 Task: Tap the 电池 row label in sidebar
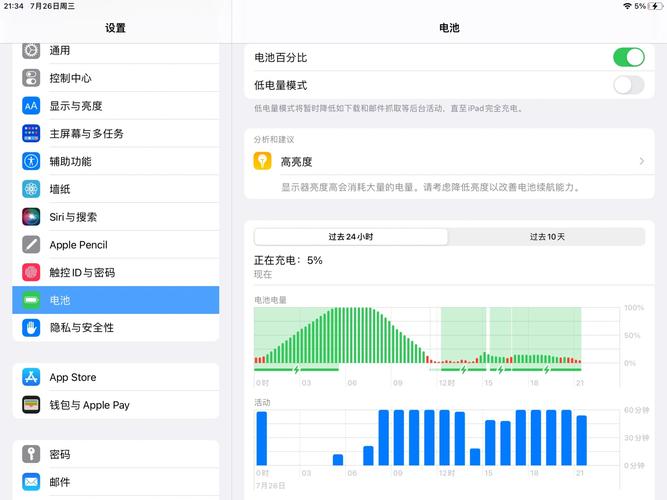pyautogui.click(x=60, y=300)
